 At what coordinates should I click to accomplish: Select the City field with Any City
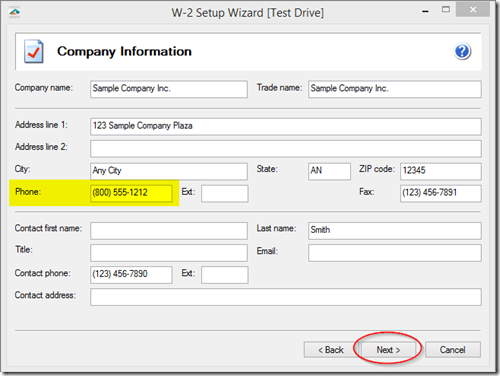[x=169, y=171]
